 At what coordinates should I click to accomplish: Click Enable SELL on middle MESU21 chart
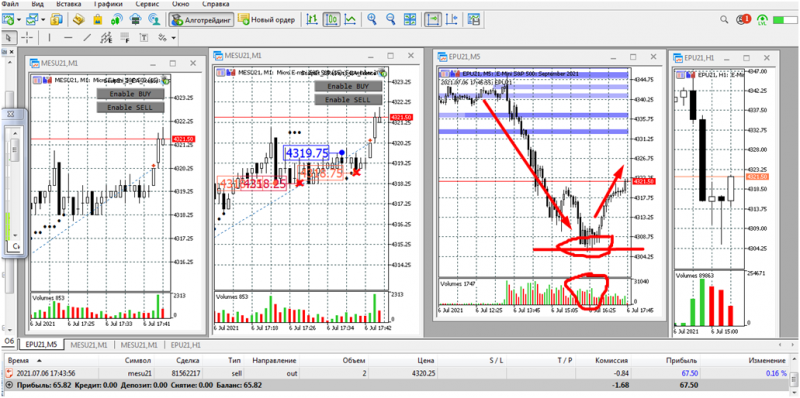click(x=348, y=100)
